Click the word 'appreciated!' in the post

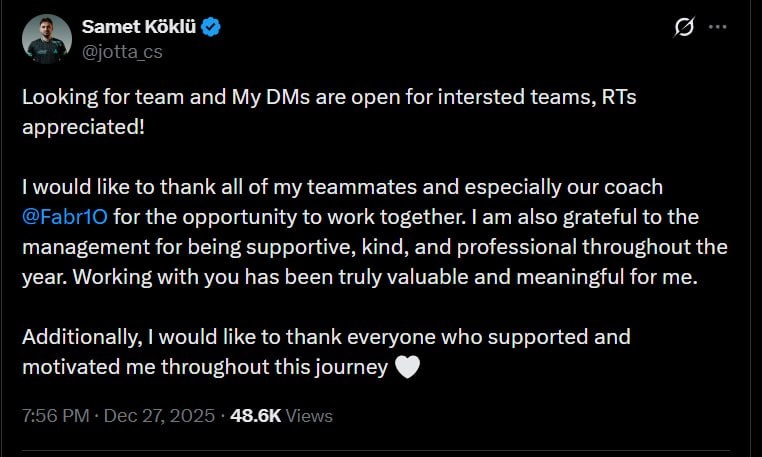tap(83, 127)
